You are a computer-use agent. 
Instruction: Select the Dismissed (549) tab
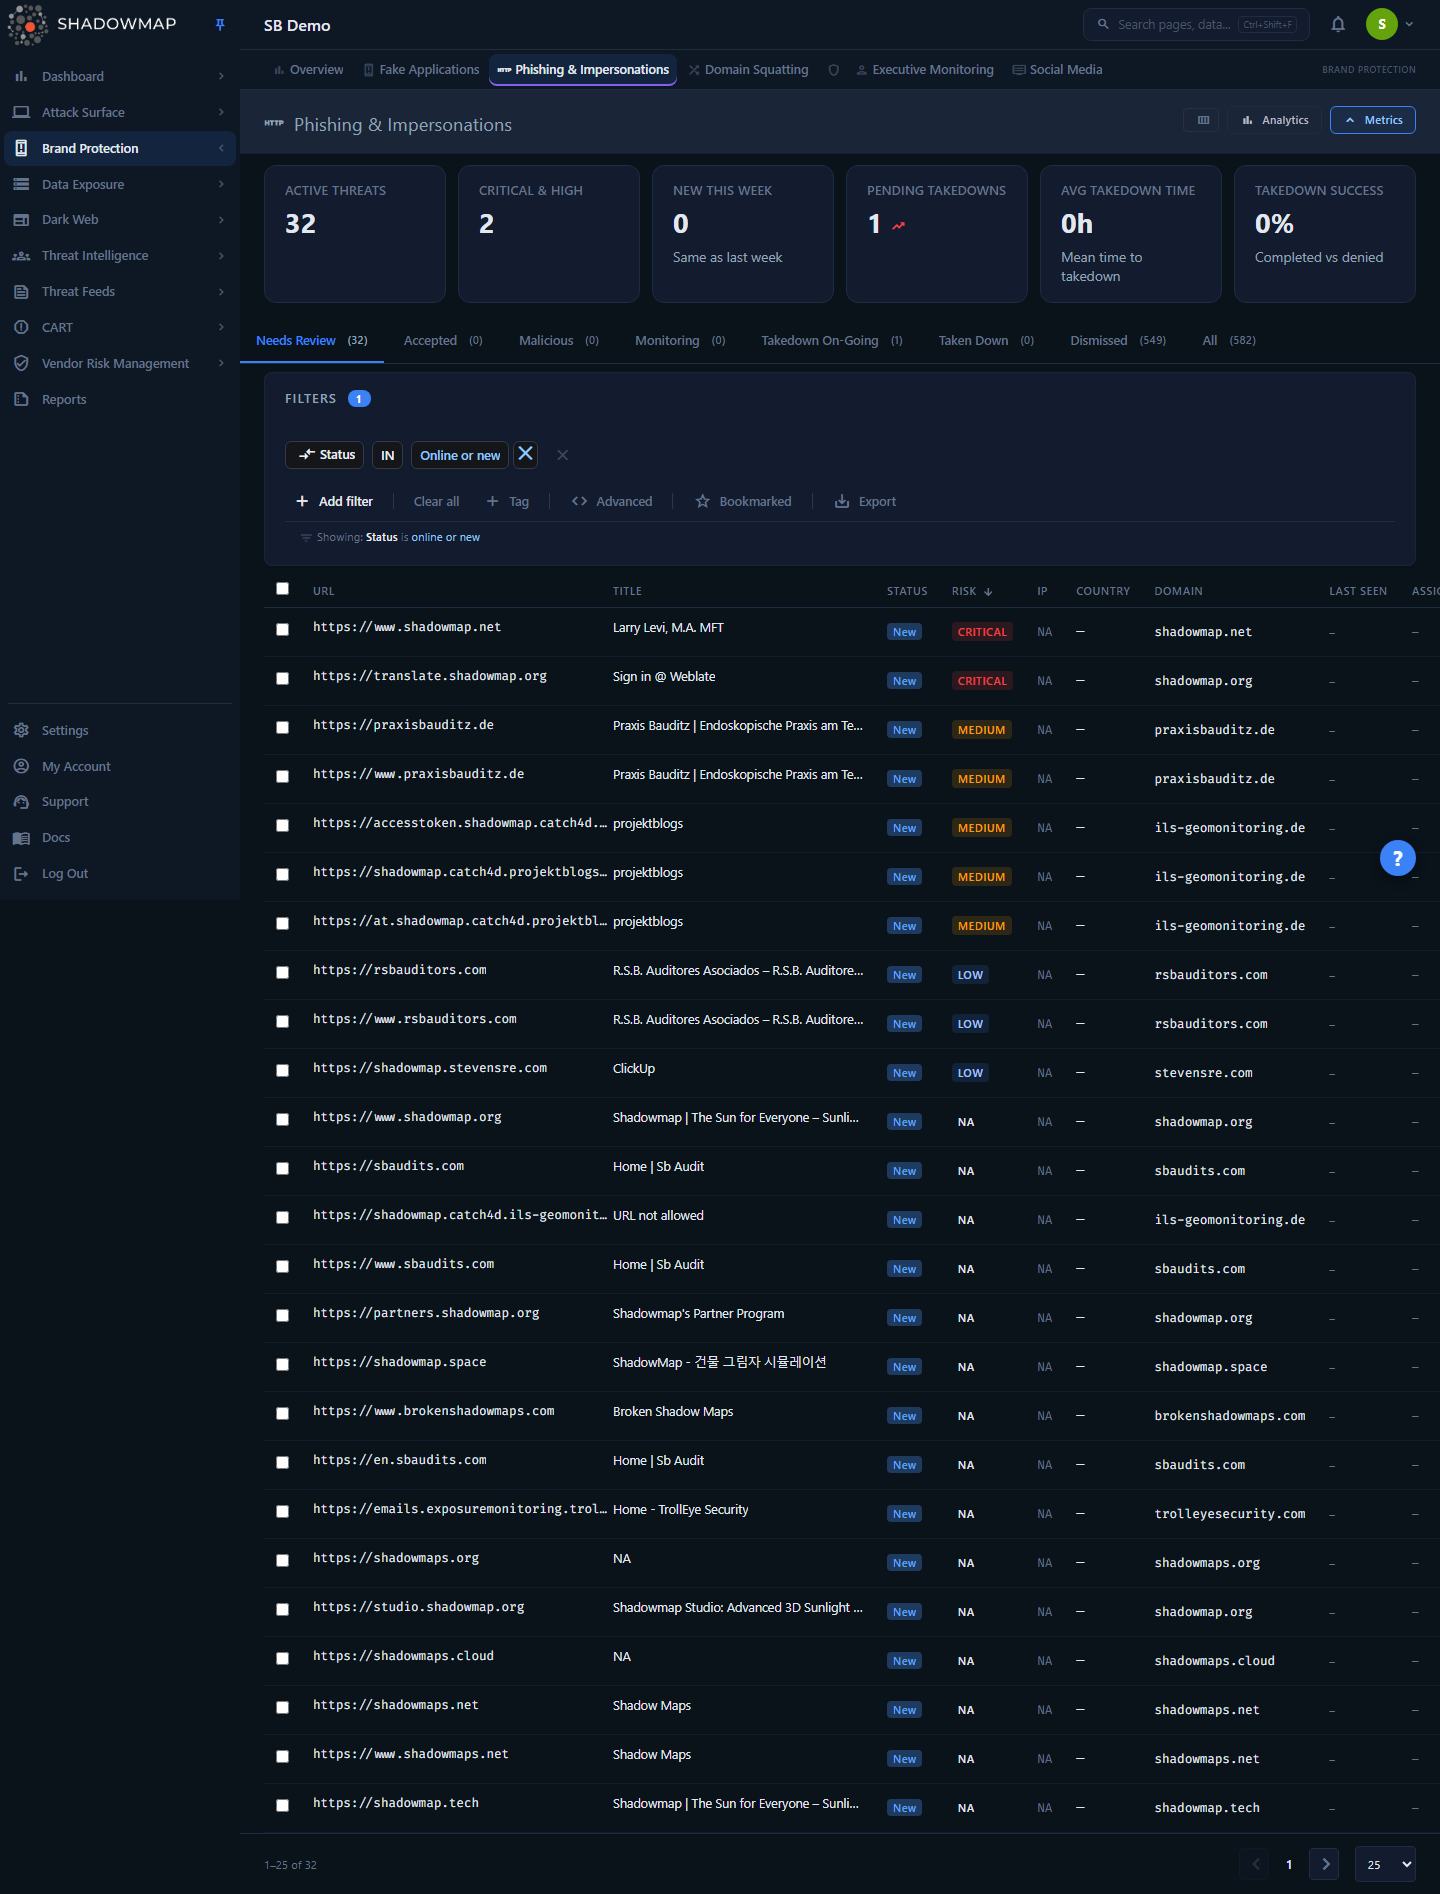(x=1117, y=341)
